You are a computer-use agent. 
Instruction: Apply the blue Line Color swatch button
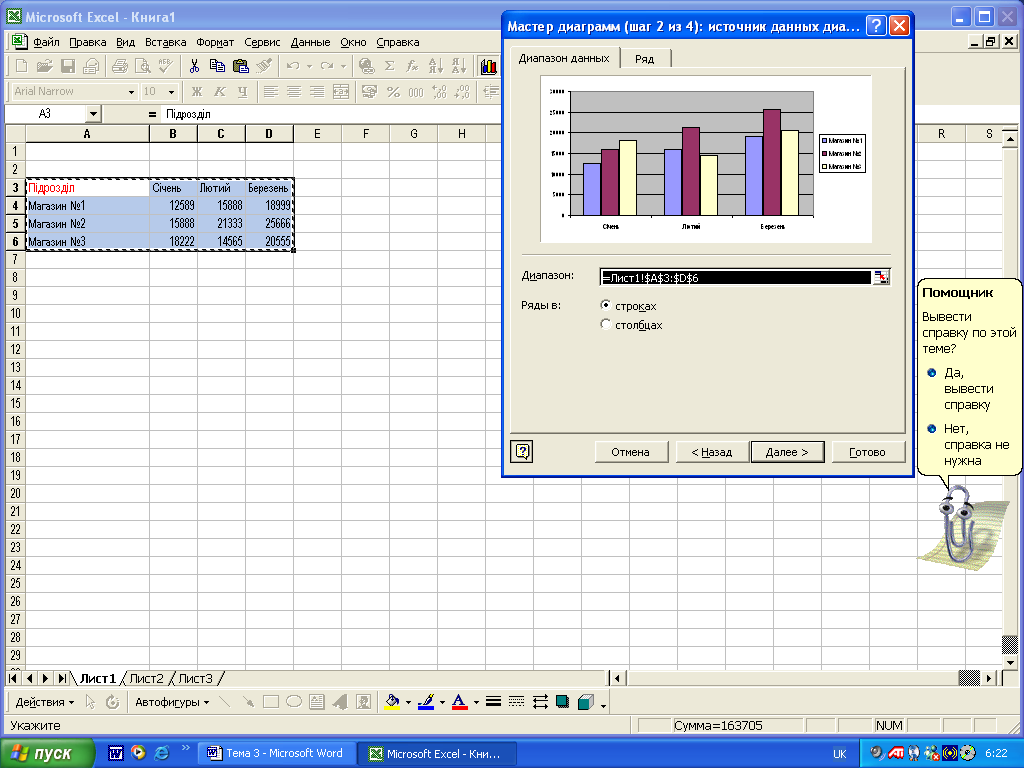coord(426,703)
